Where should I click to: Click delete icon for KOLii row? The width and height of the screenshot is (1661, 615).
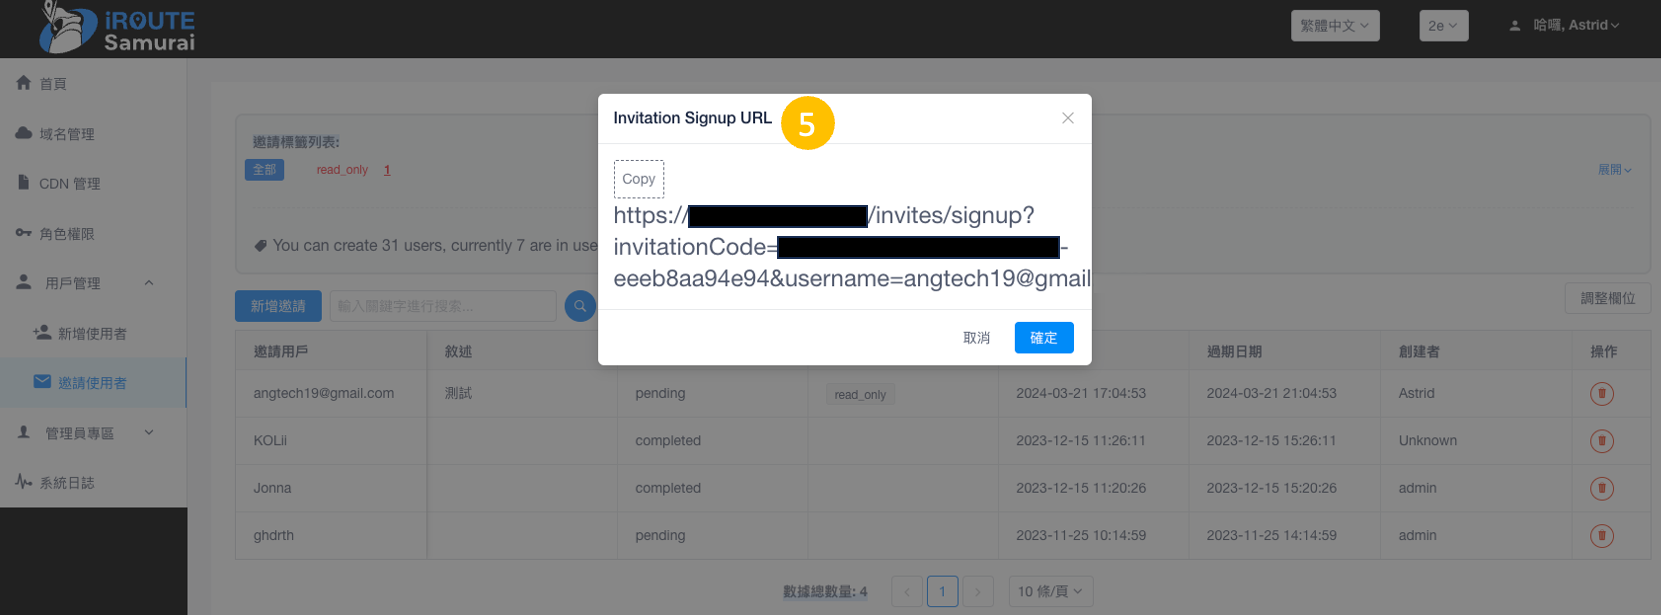pos(1601,441)
